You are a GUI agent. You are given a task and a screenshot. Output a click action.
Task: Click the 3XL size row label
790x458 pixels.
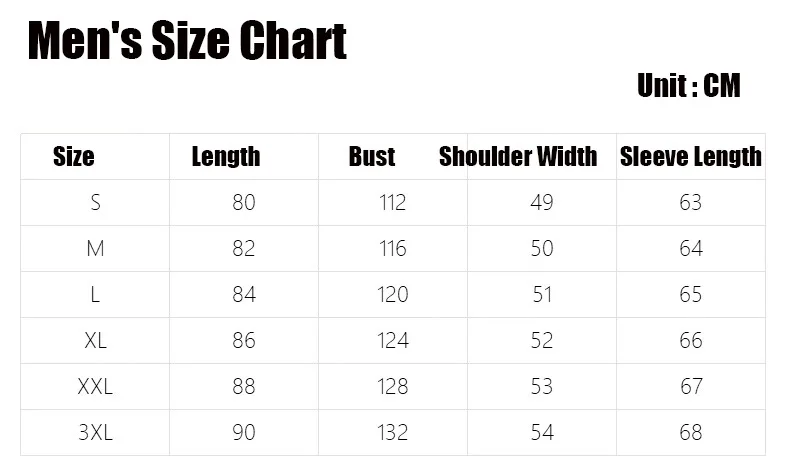tap(95, 432)
